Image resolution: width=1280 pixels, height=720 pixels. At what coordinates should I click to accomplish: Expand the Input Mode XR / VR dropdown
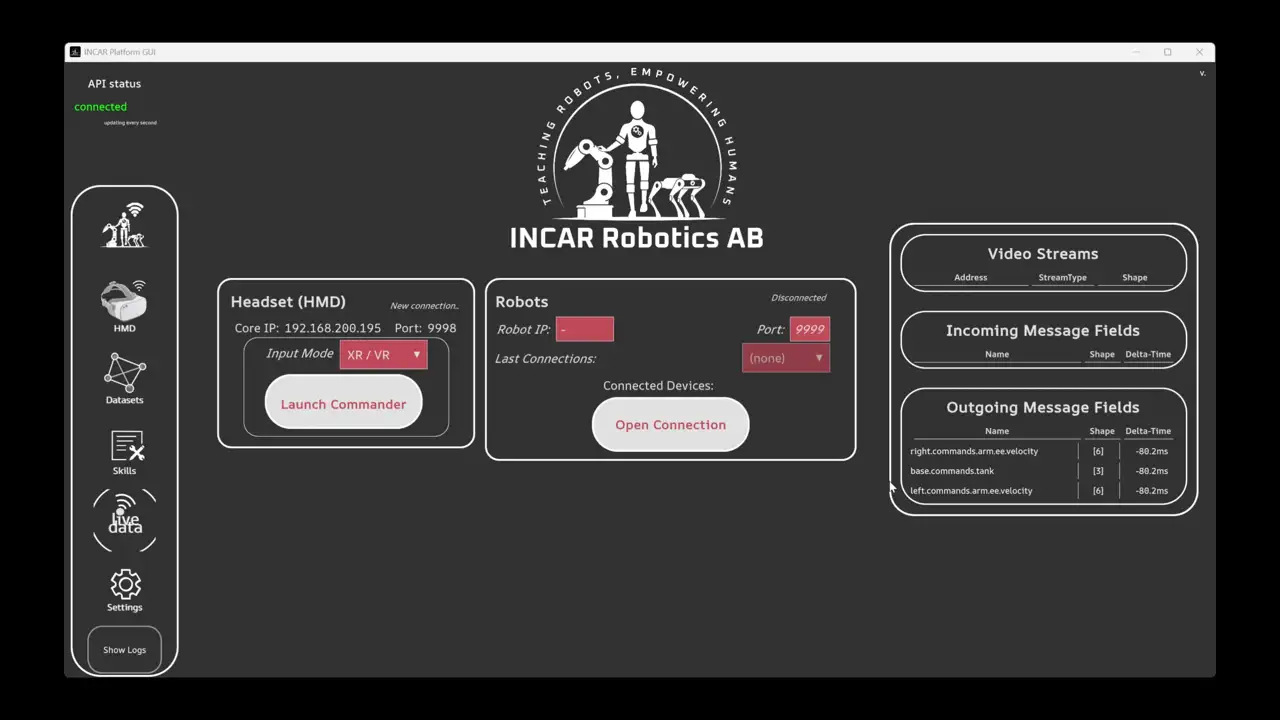pyautogui.click(x=384, y=355)
